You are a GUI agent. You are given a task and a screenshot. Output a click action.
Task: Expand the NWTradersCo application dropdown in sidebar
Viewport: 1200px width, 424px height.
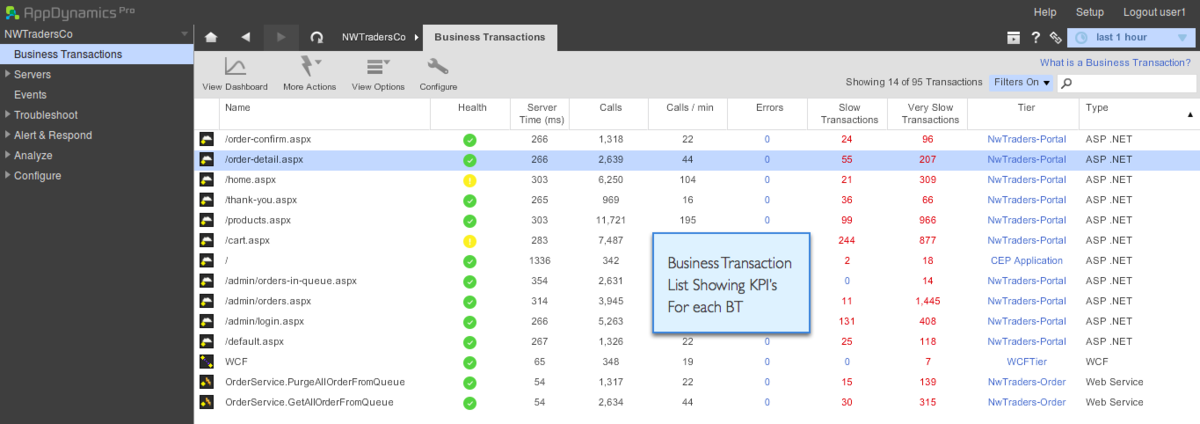coord(183,34)
